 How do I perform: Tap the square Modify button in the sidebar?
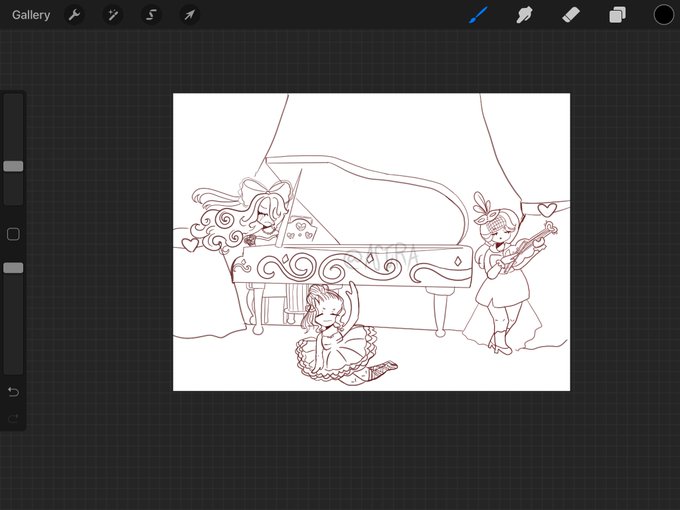coord(13,234)
